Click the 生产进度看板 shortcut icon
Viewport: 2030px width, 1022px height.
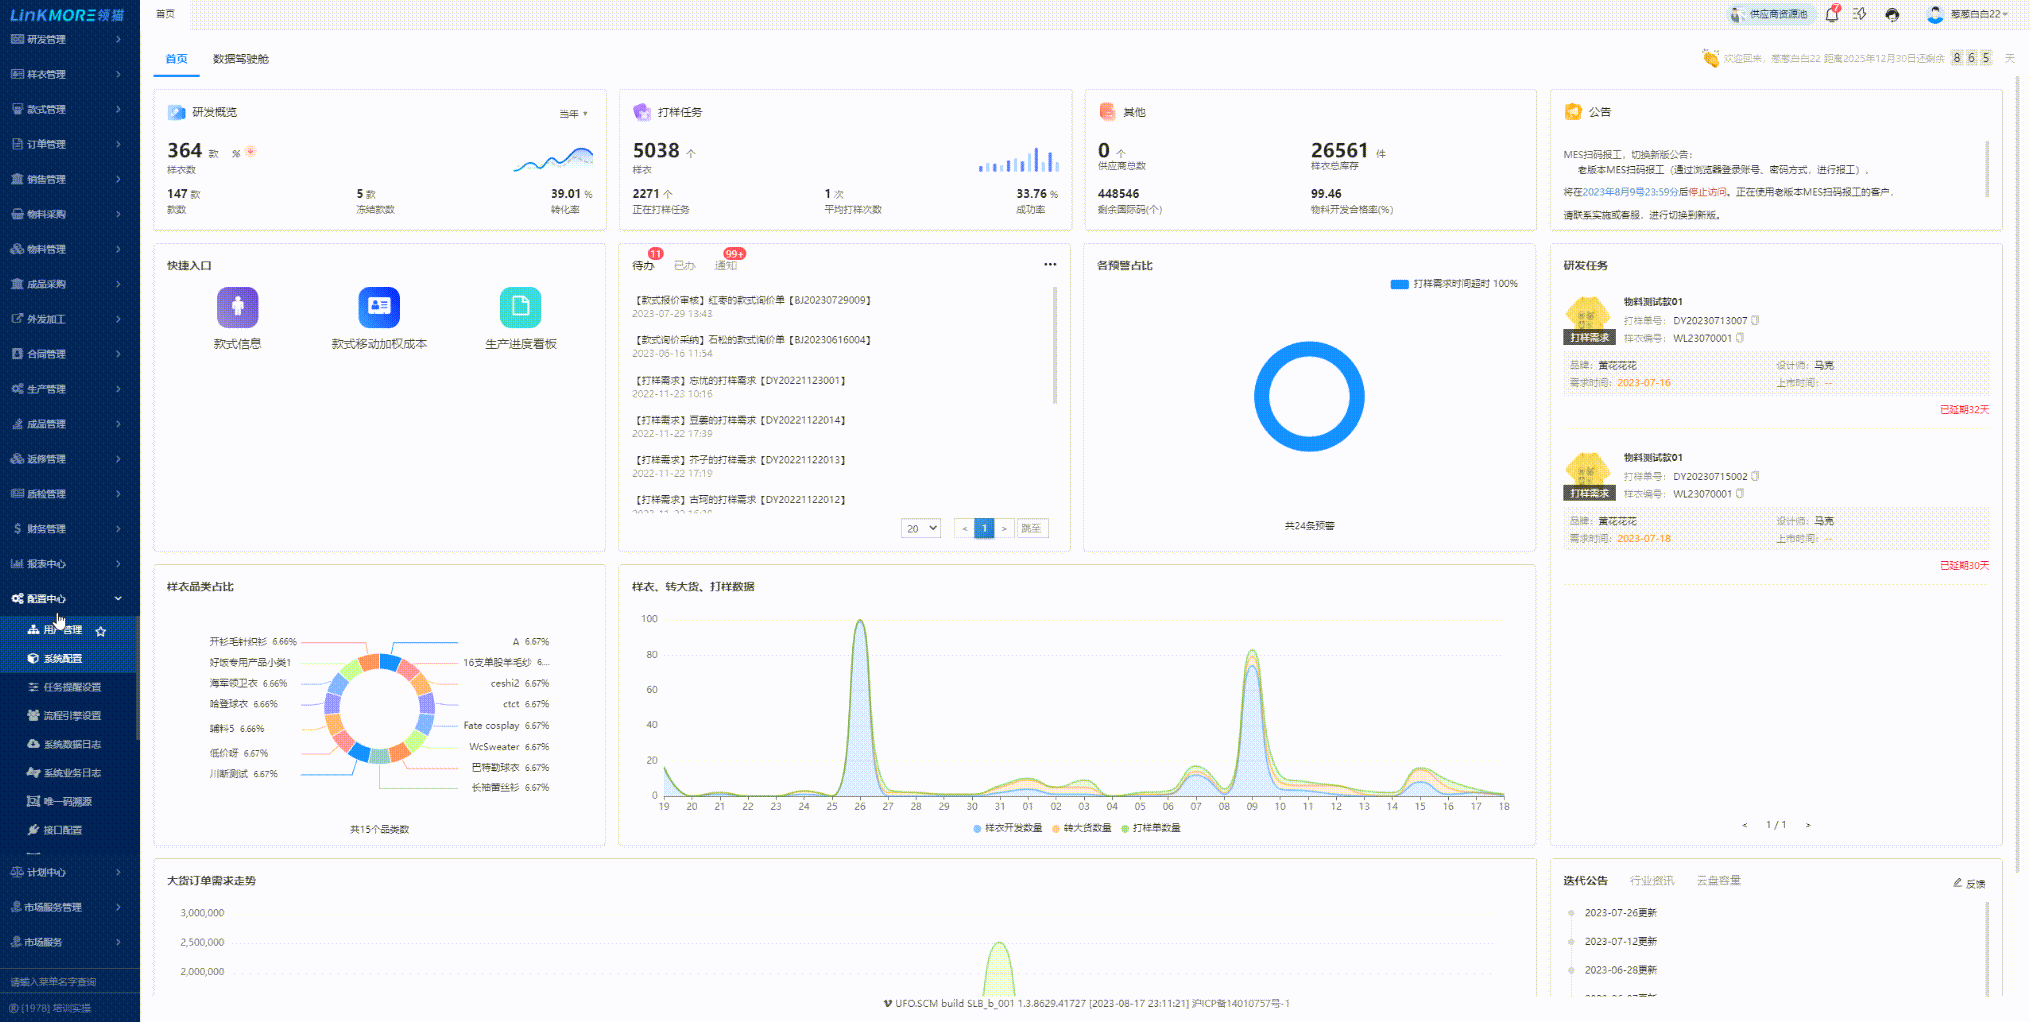520,307
